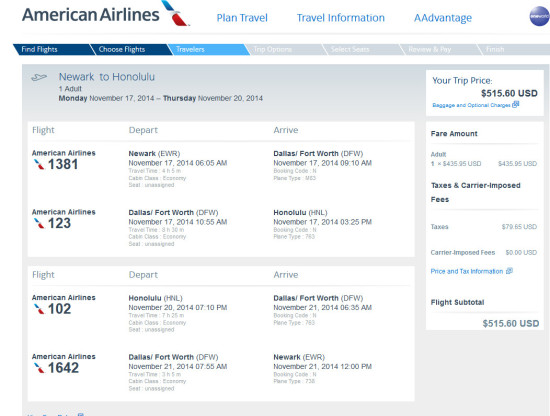Click the popup icon after Baggage and Optional Charges
This screenshot has height=416, width=550.
(x=515, y=104)
